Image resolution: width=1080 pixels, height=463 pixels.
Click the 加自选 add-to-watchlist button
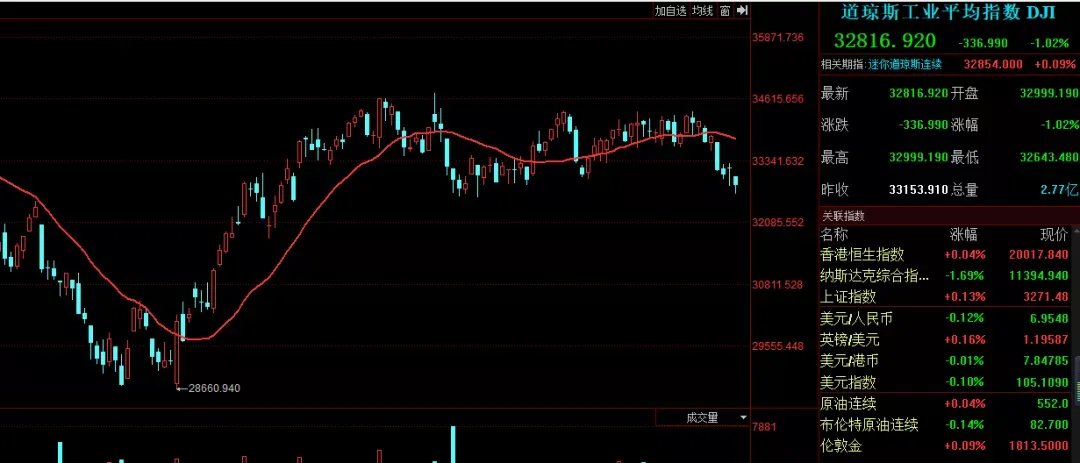tap(670, 10)
